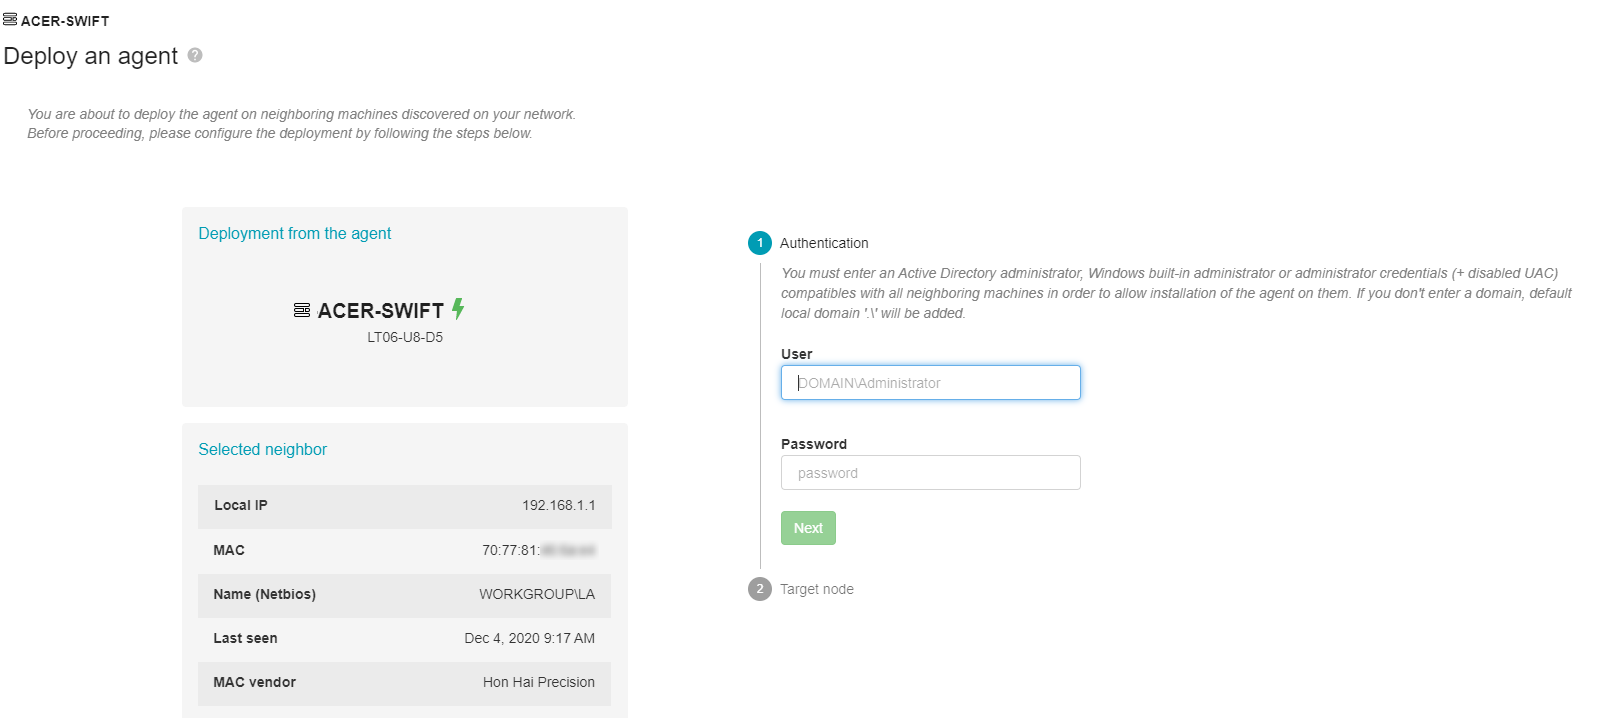
Task: Select the Local IP row
Action: (x=405, y=506)
